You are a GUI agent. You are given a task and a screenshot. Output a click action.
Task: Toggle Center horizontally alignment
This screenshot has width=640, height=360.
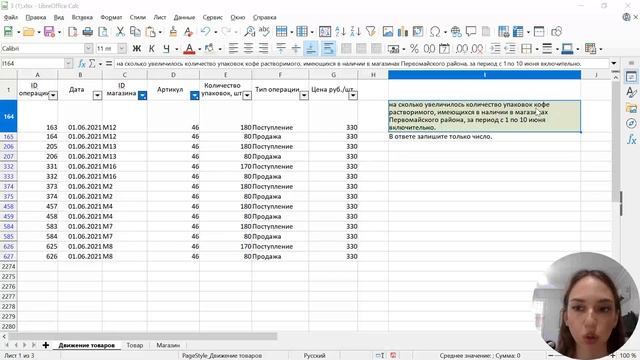[249, 49]
